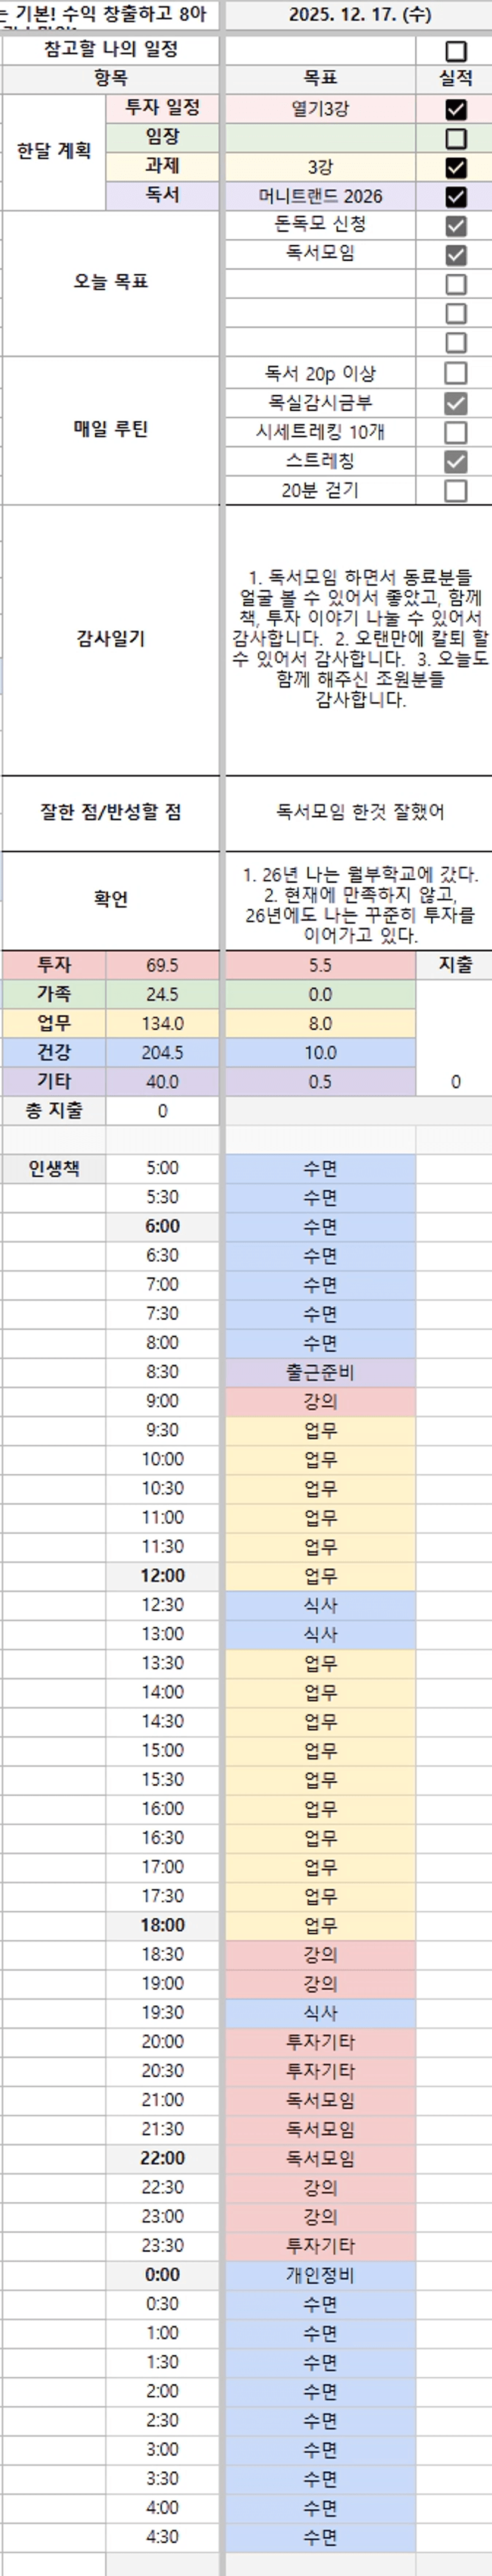Select the date cell 2025. 12. 17. (수)

pos(358,15)
